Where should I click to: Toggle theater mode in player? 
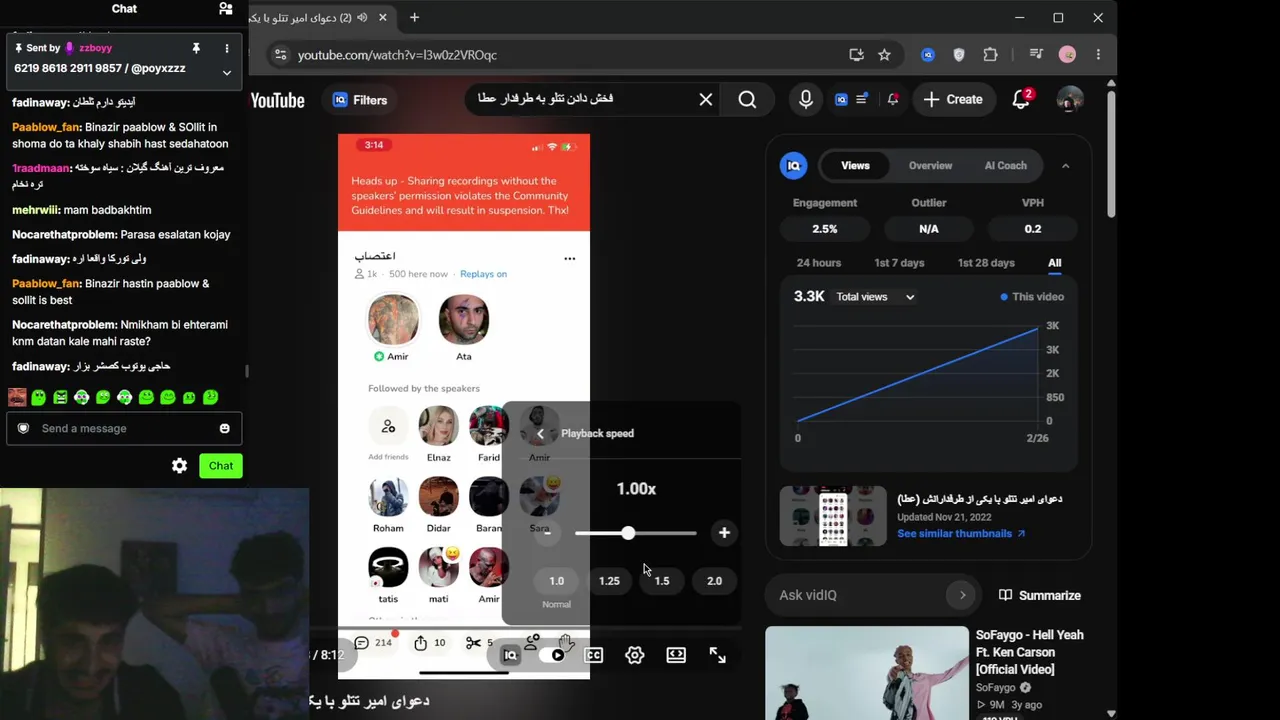coord(676,655)
